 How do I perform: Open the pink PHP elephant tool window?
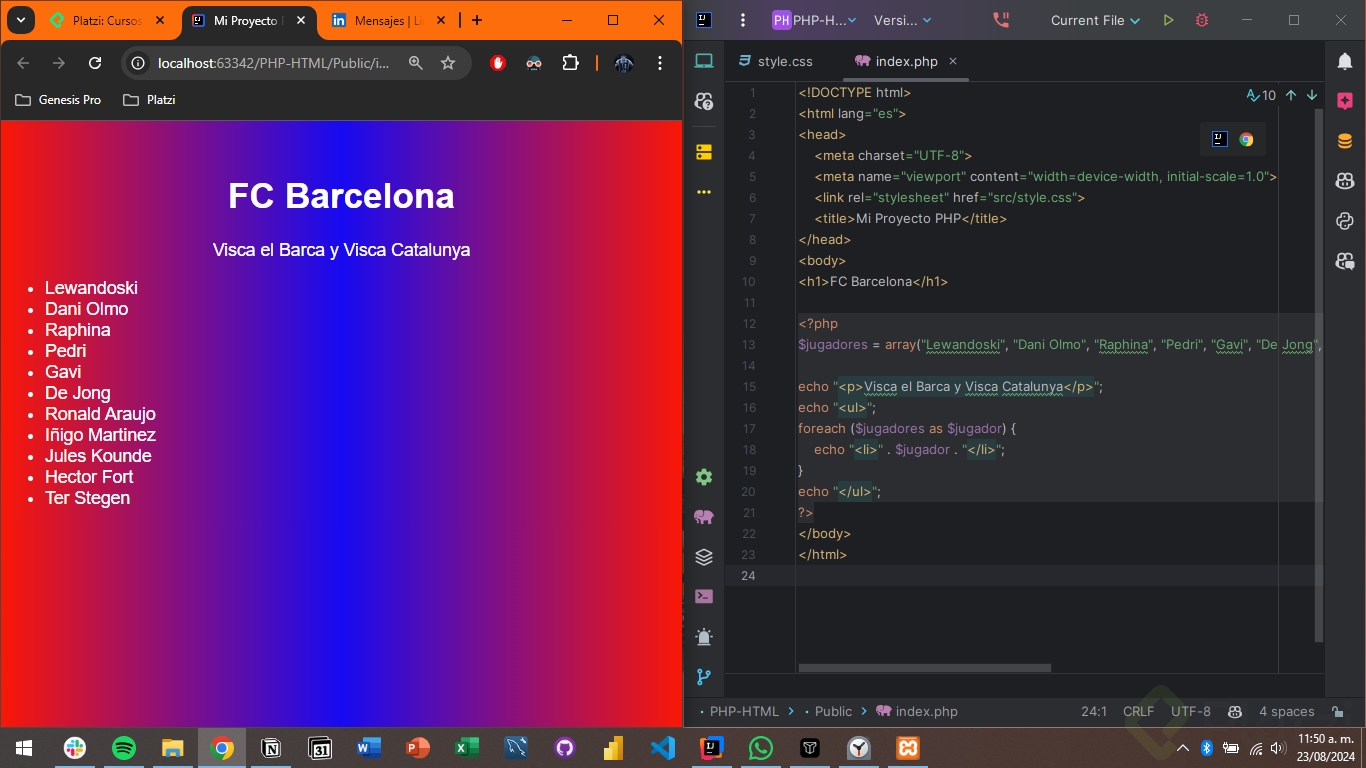704,517
